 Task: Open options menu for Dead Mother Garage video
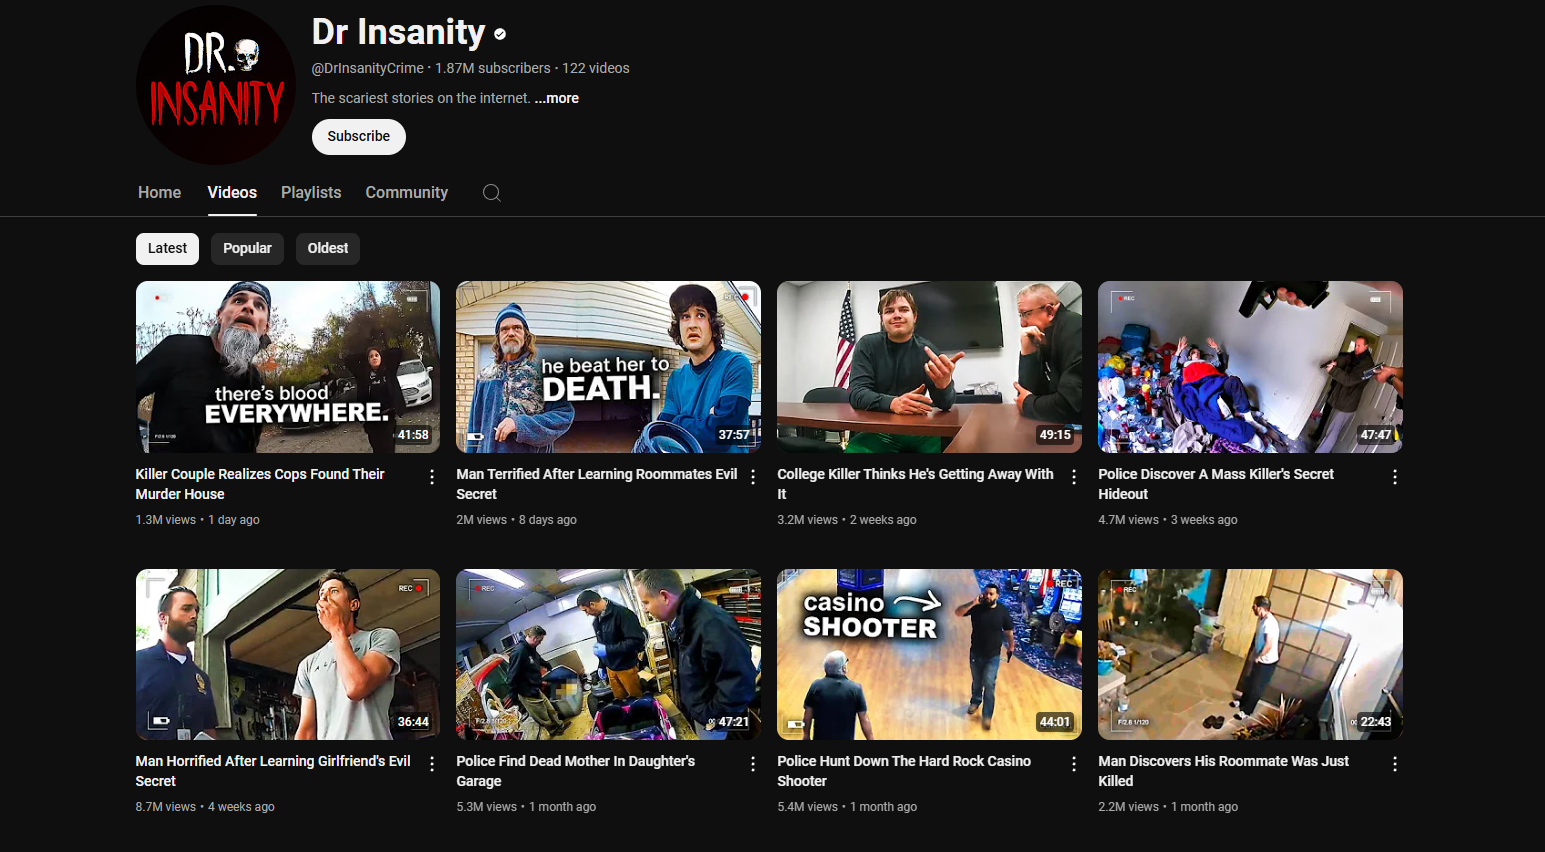(x=753, y=764)
